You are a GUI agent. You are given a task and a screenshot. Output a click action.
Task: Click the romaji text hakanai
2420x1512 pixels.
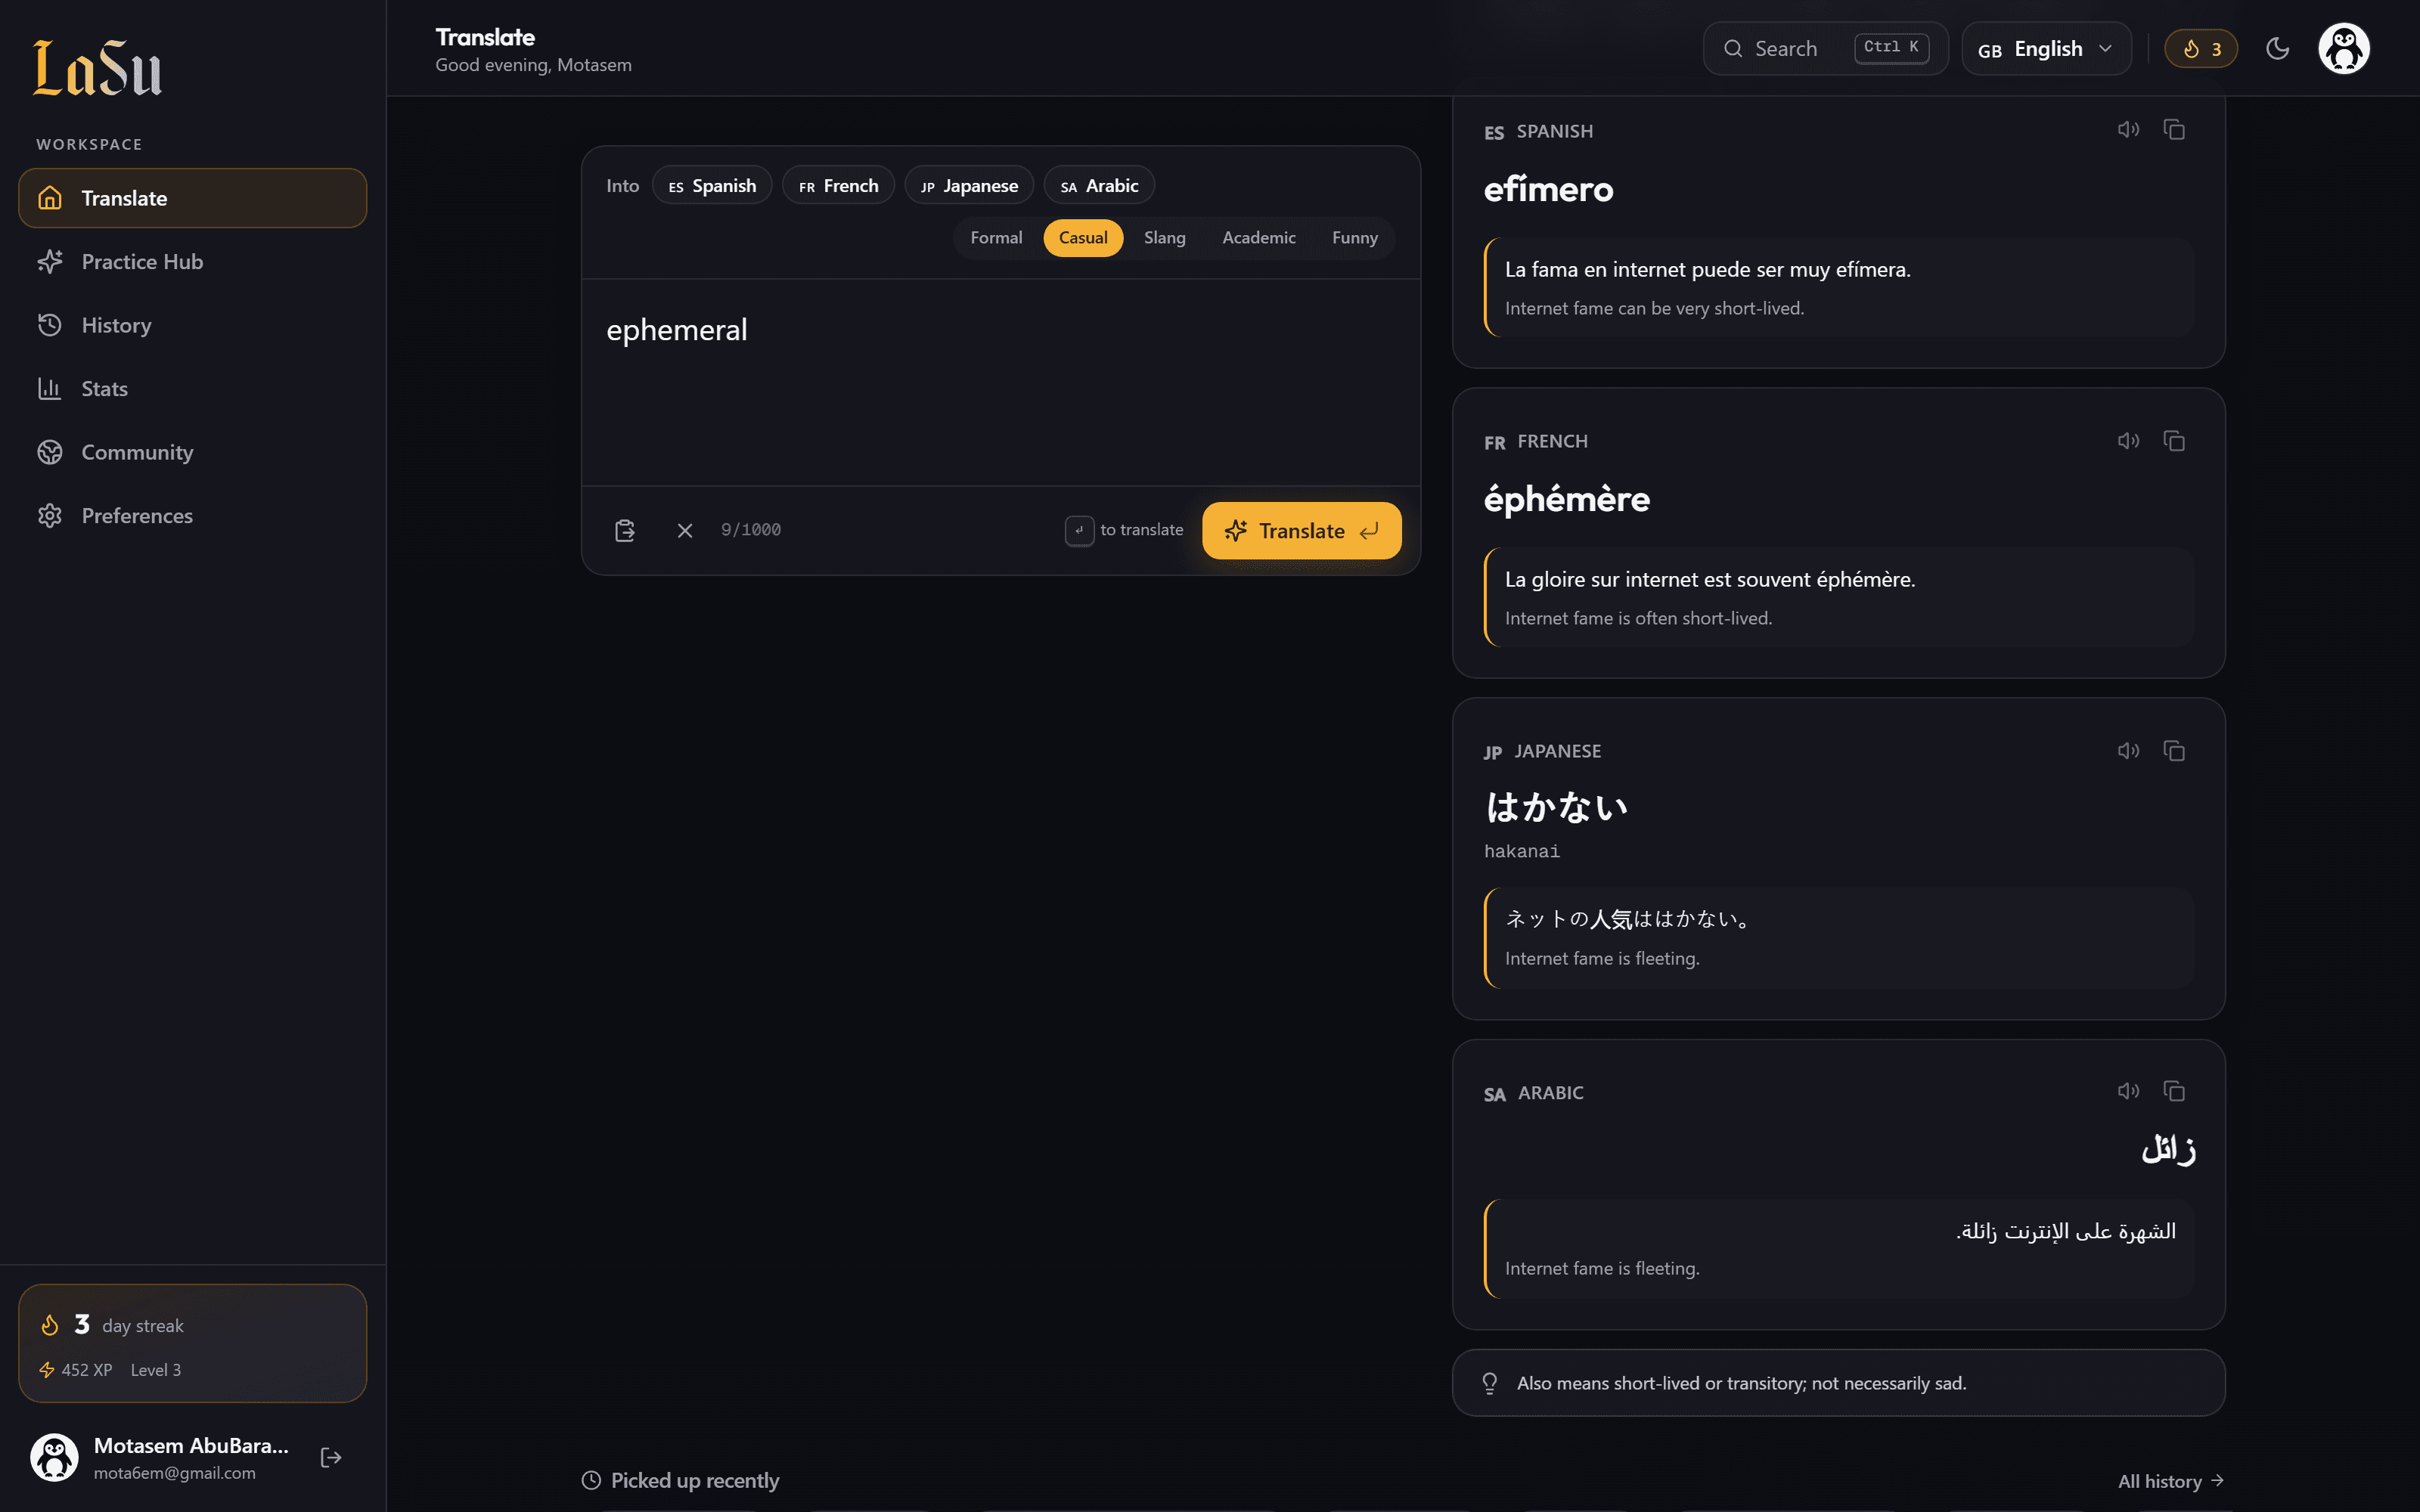1521,851
